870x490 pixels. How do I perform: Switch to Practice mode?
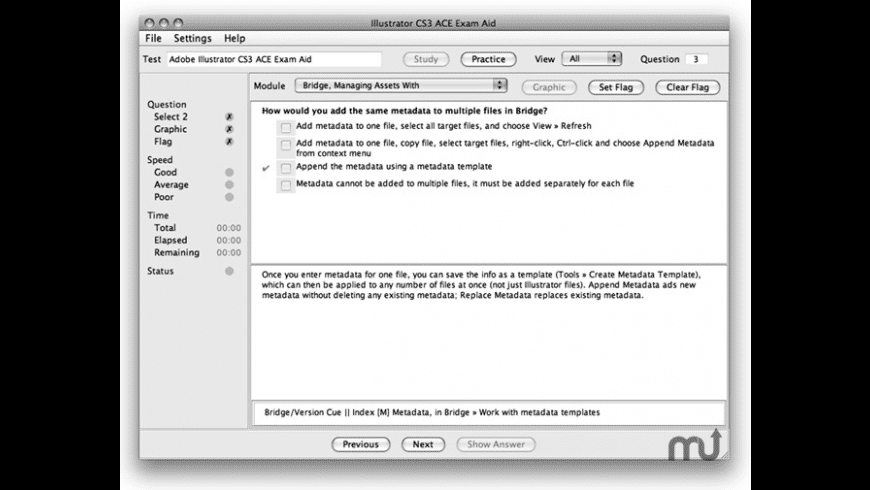pyautogui.click(x=488, y=59)
